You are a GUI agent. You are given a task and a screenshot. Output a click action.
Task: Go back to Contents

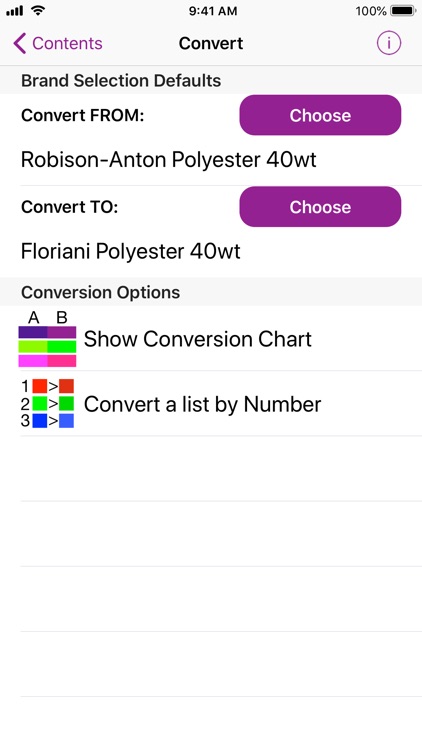58,43
